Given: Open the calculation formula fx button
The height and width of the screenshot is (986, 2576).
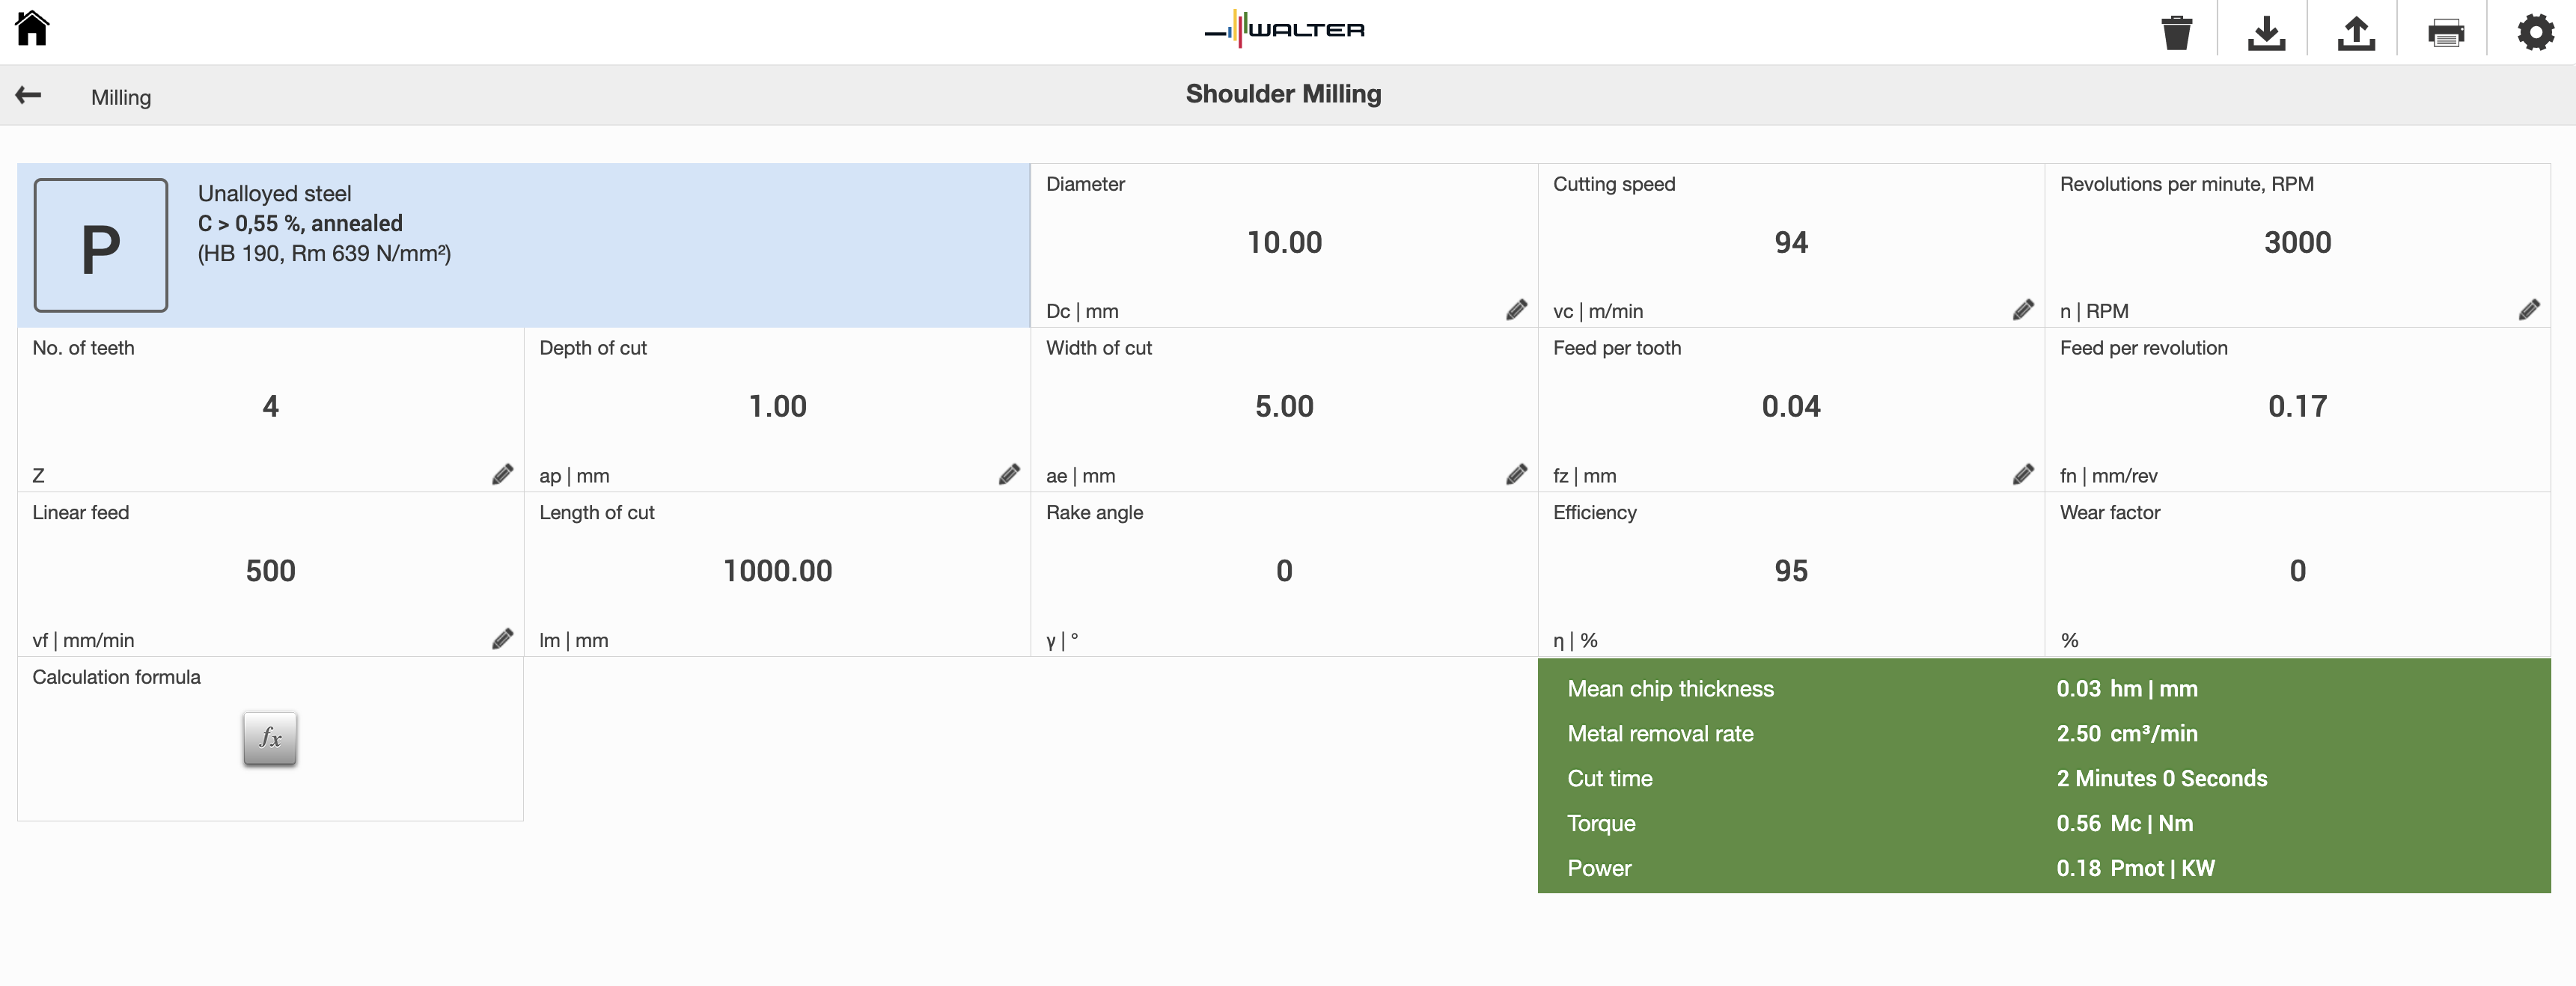Looking at the screenshot, I should coord(270,738).
